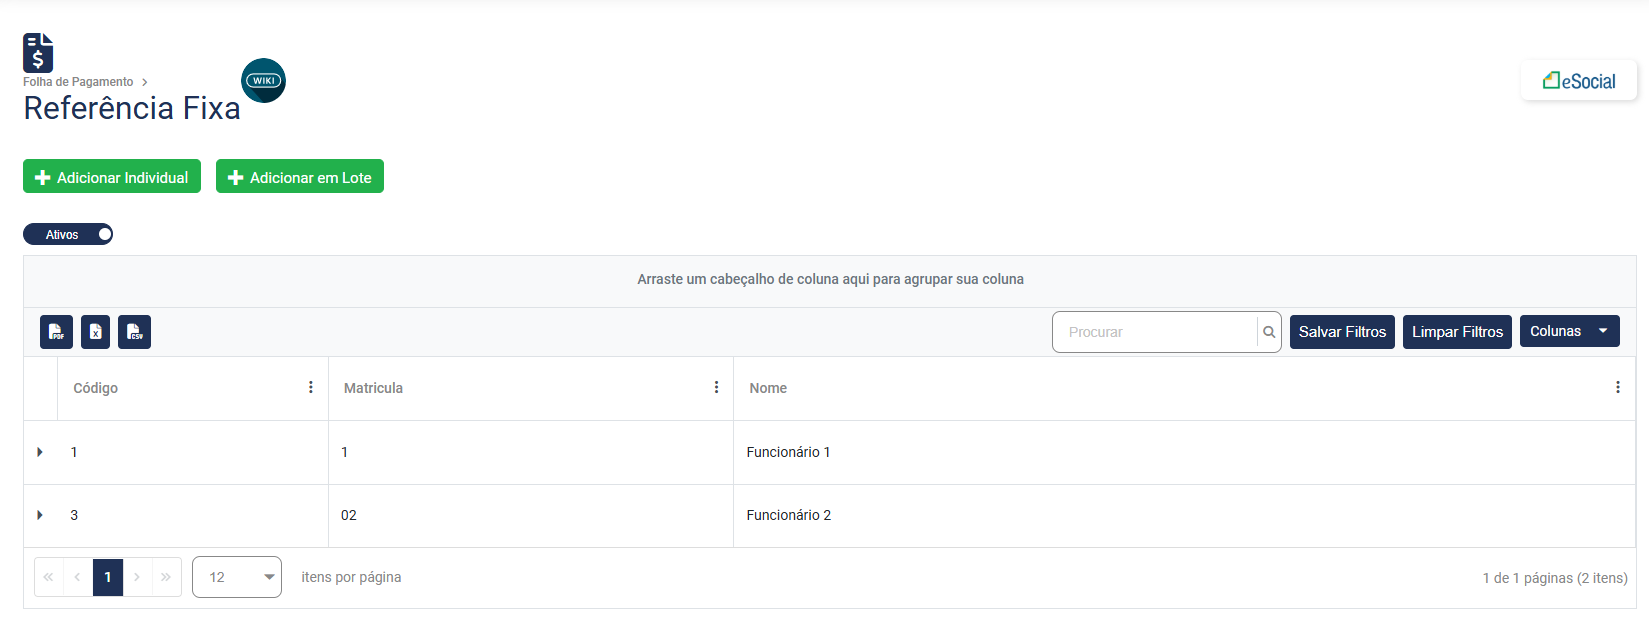Open the Matricula column options menu
The width and height of the screenshot is (1649, 628).
(x=716, y=388)
